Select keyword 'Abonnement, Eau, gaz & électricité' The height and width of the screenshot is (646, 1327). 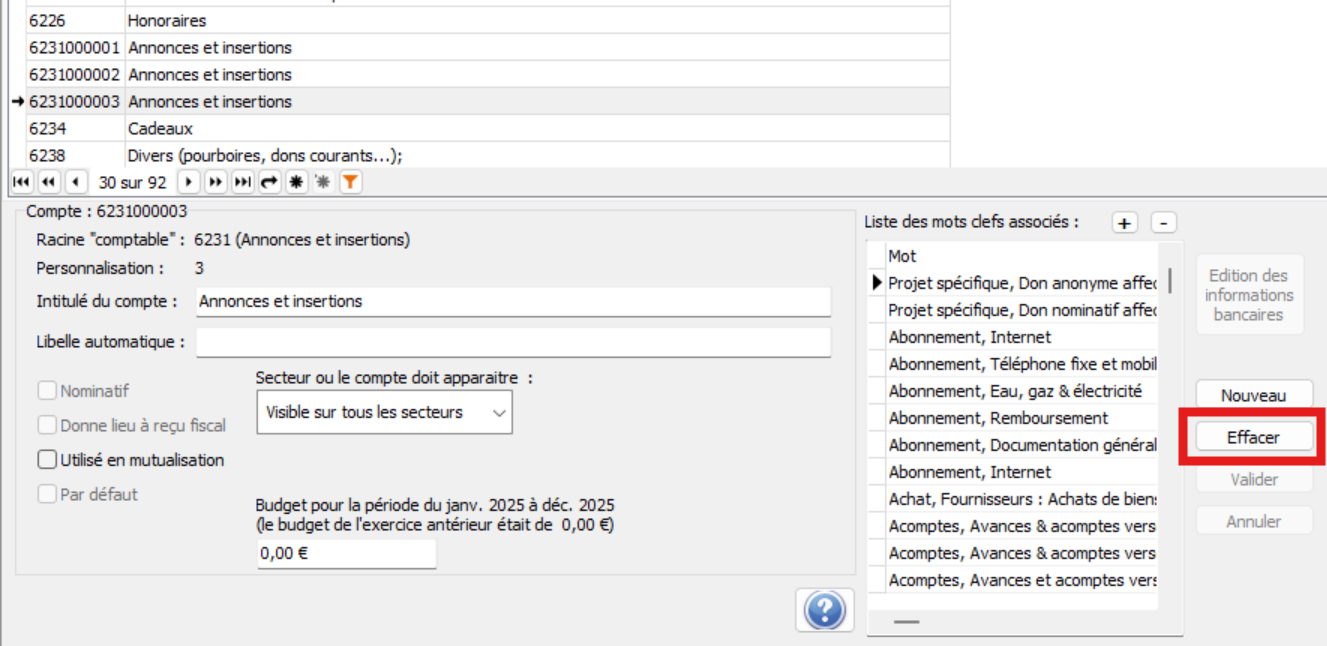[x=1015, y=391]
